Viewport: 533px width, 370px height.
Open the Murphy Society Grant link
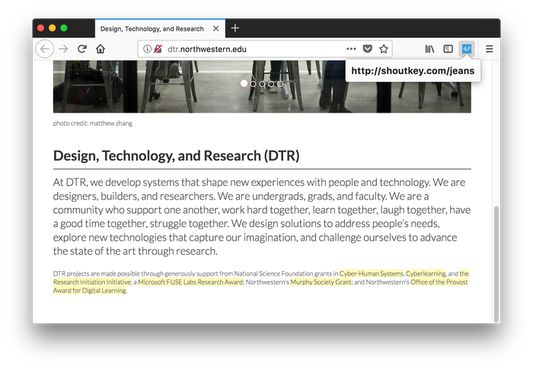click(321, 282)
